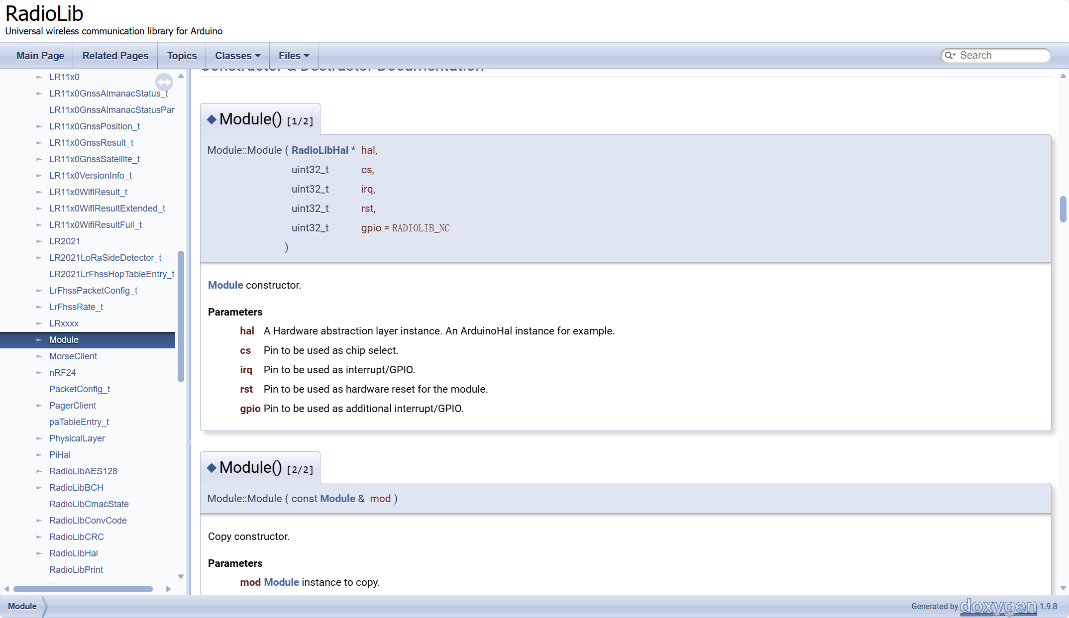Click the main page scroll down arrow

coord(1063,588)
